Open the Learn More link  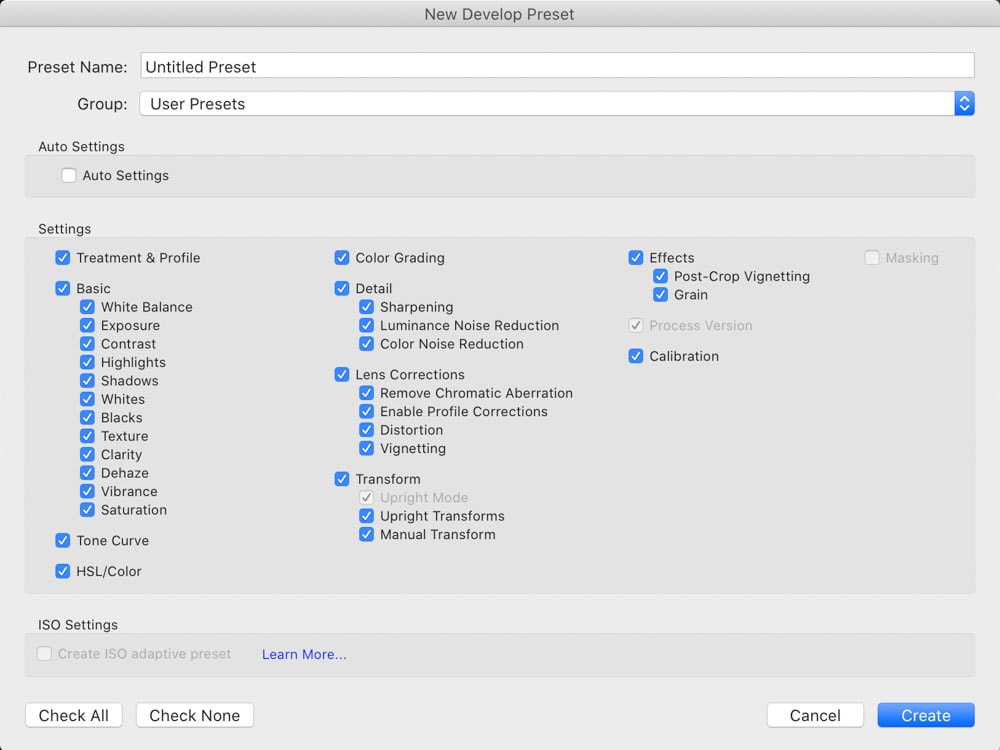pyautogui.click(x=304, y=654)
